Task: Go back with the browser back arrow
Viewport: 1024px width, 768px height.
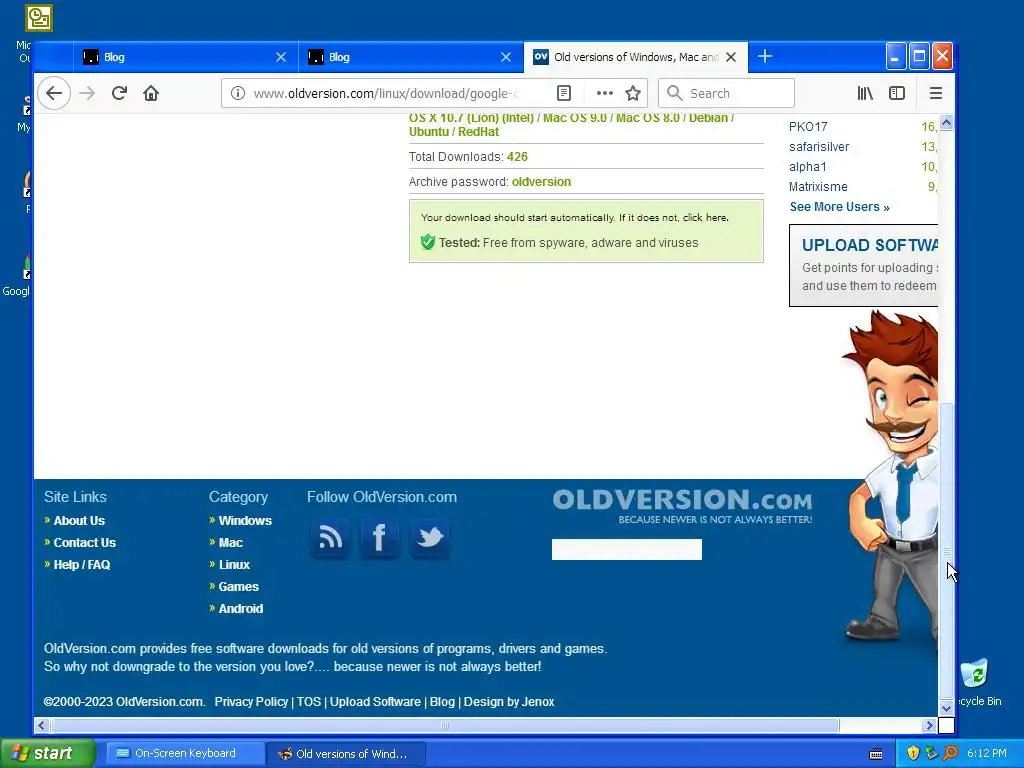Action: (54, 93)
